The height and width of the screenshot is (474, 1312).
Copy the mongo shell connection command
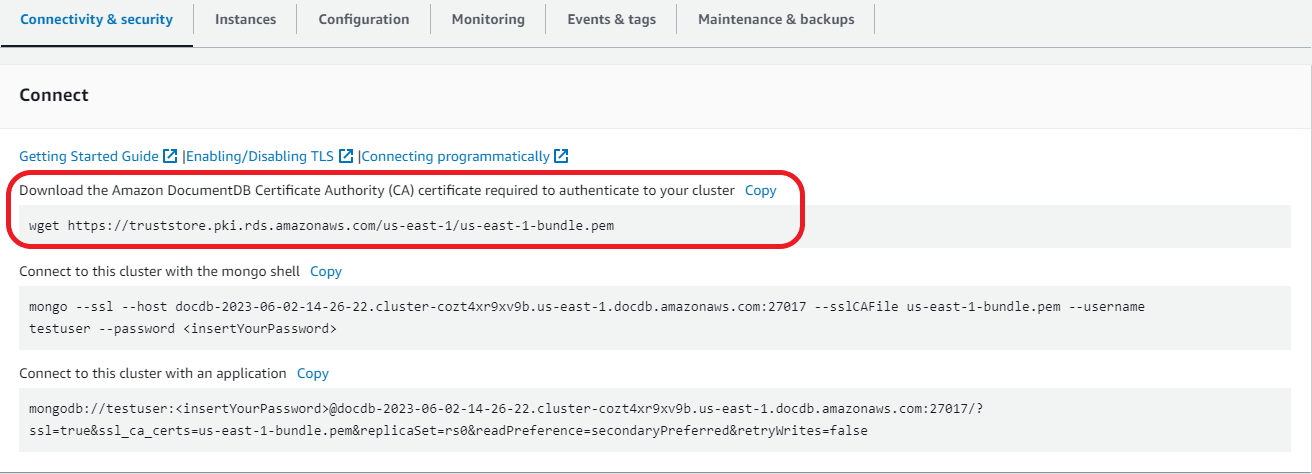tap(326, 271)
